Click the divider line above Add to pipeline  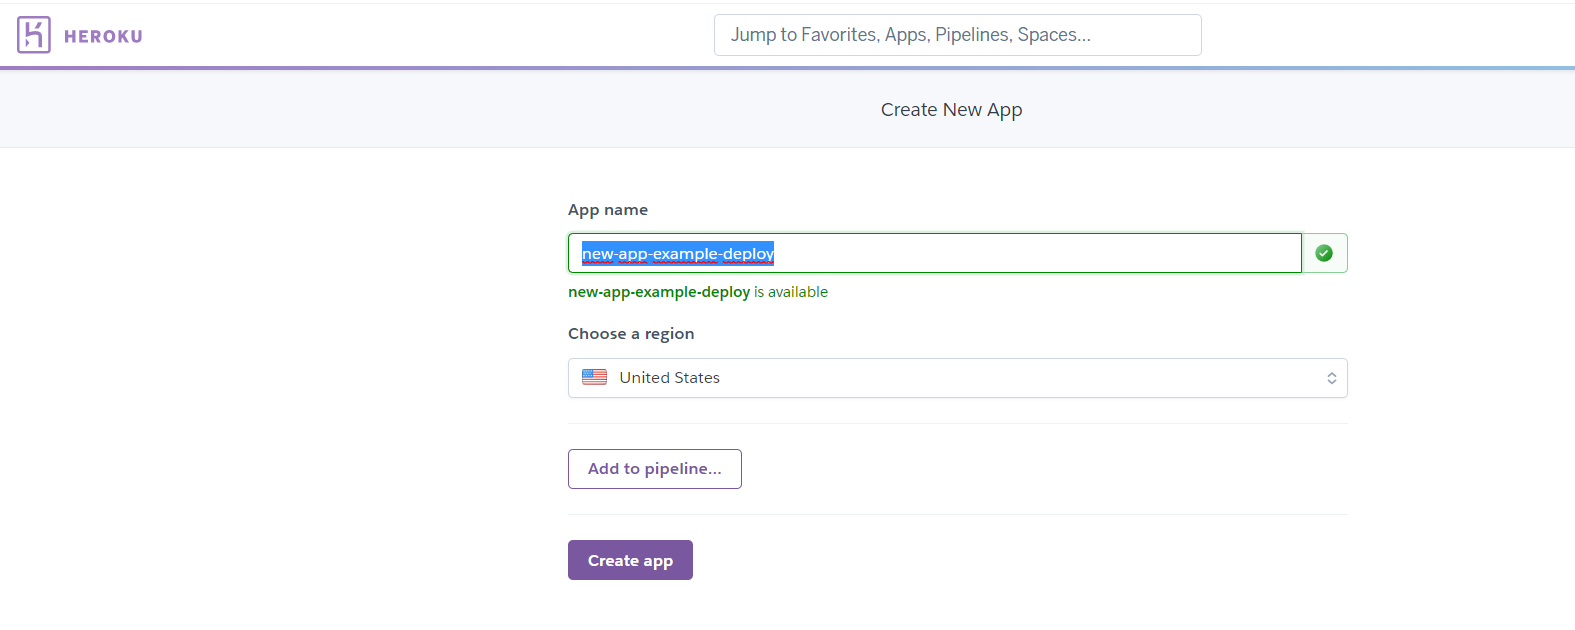click(957, 424)
